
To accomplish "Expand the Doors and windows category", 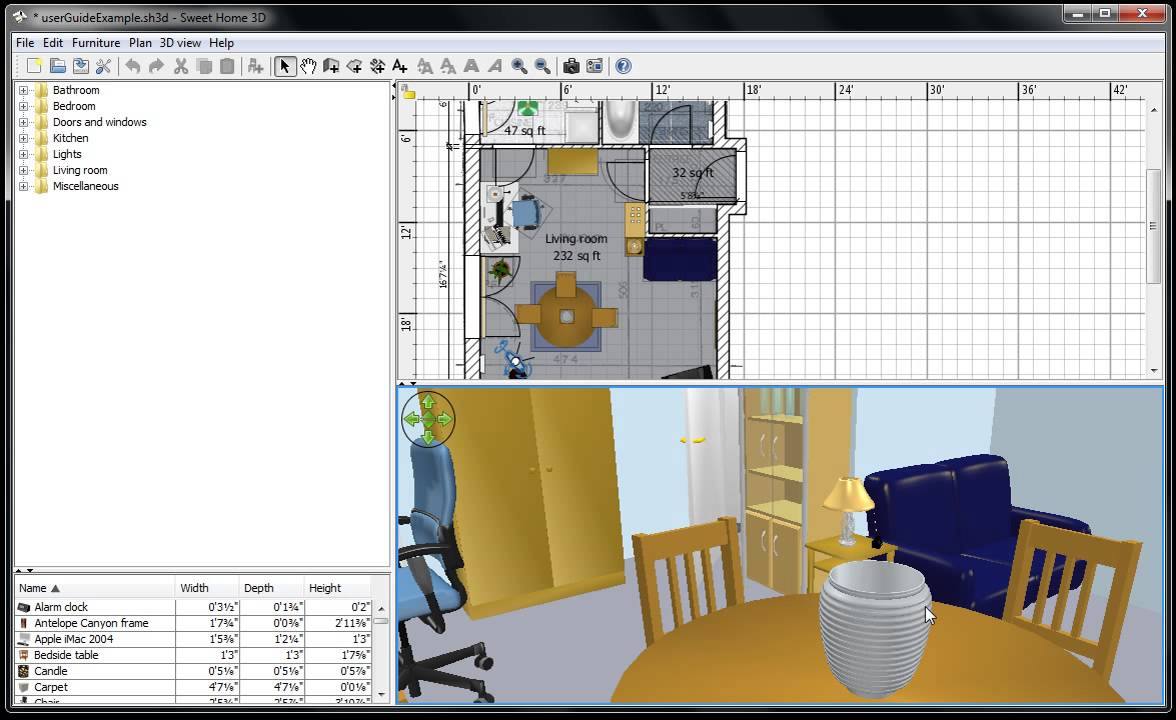I will tap(23, 122).
